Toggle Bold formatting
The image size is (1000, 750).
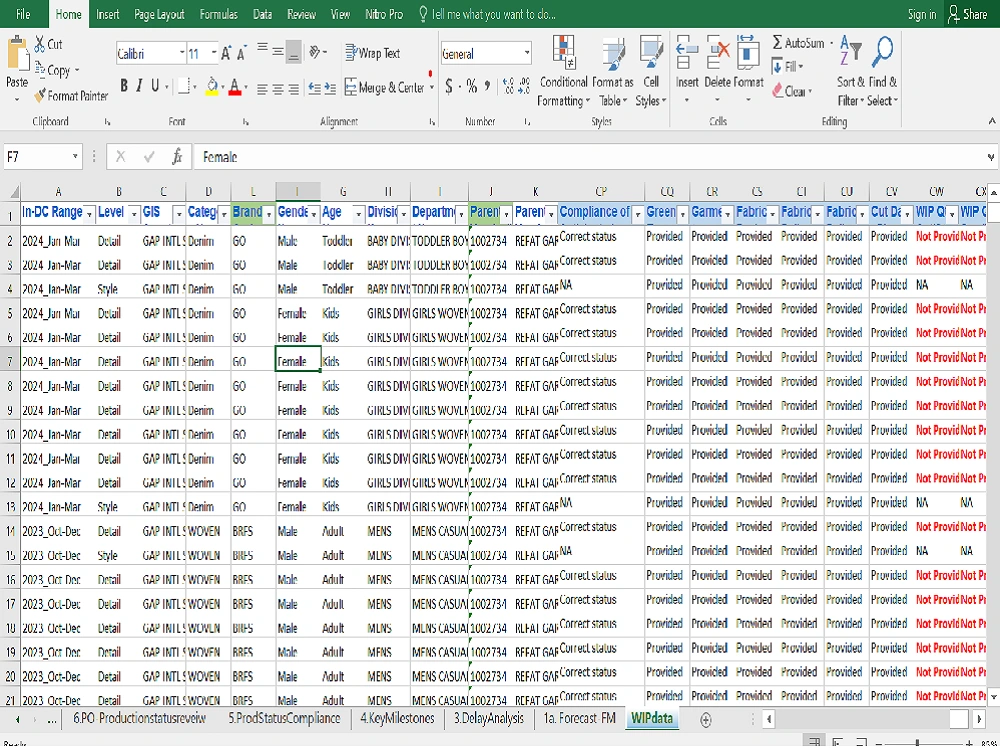pos(124,86)
